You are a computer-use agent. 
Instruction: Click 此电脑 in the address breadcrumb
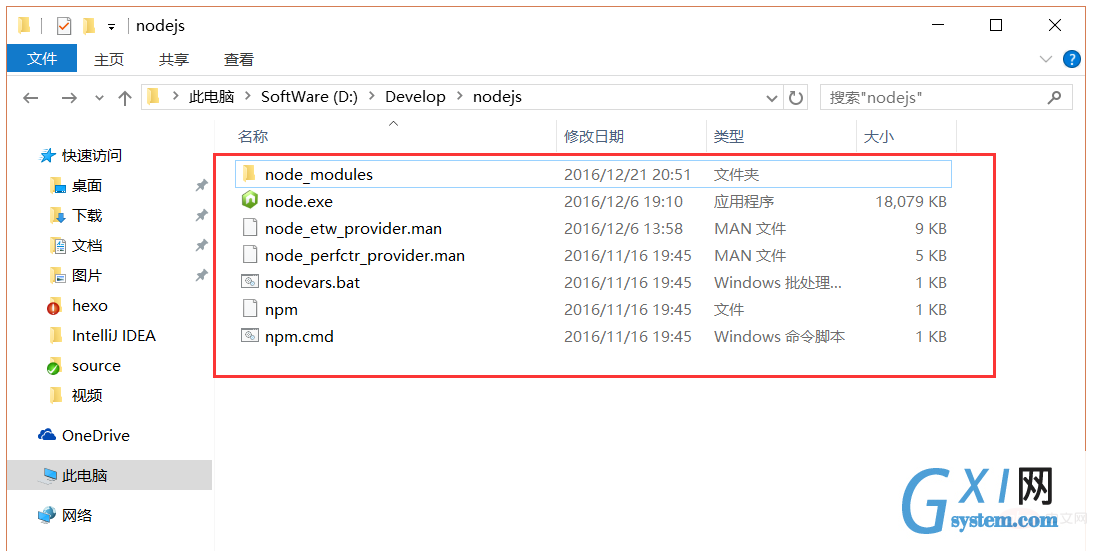(x=211, y=97)
